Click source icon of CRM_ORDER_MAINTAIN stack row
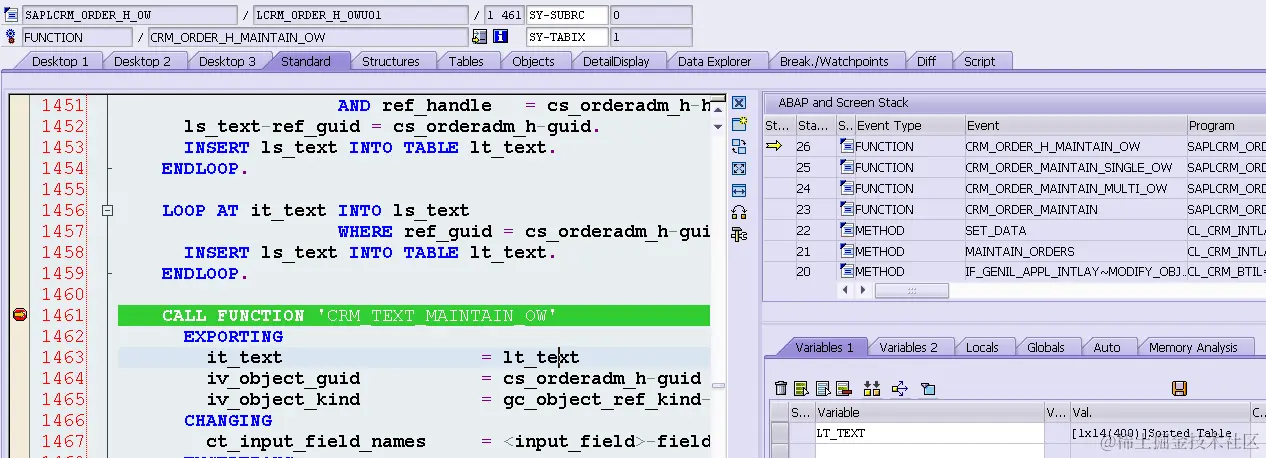This screenshot has width=1266, height=458. (x=846, y=209)
